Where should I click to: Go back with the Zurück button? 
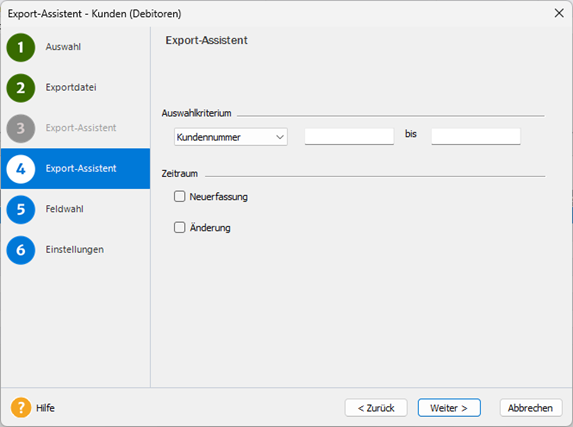tap(376, 408)
